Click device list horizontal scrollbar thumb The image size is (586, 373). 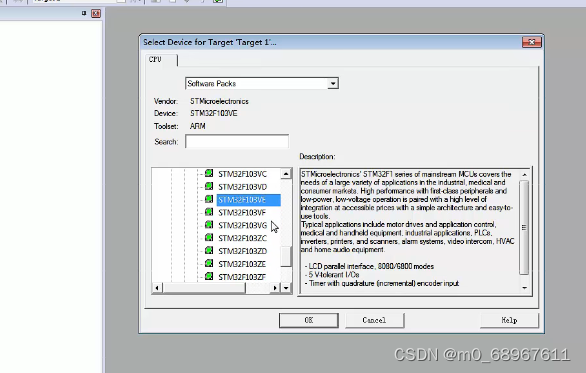tap(204, 288)
